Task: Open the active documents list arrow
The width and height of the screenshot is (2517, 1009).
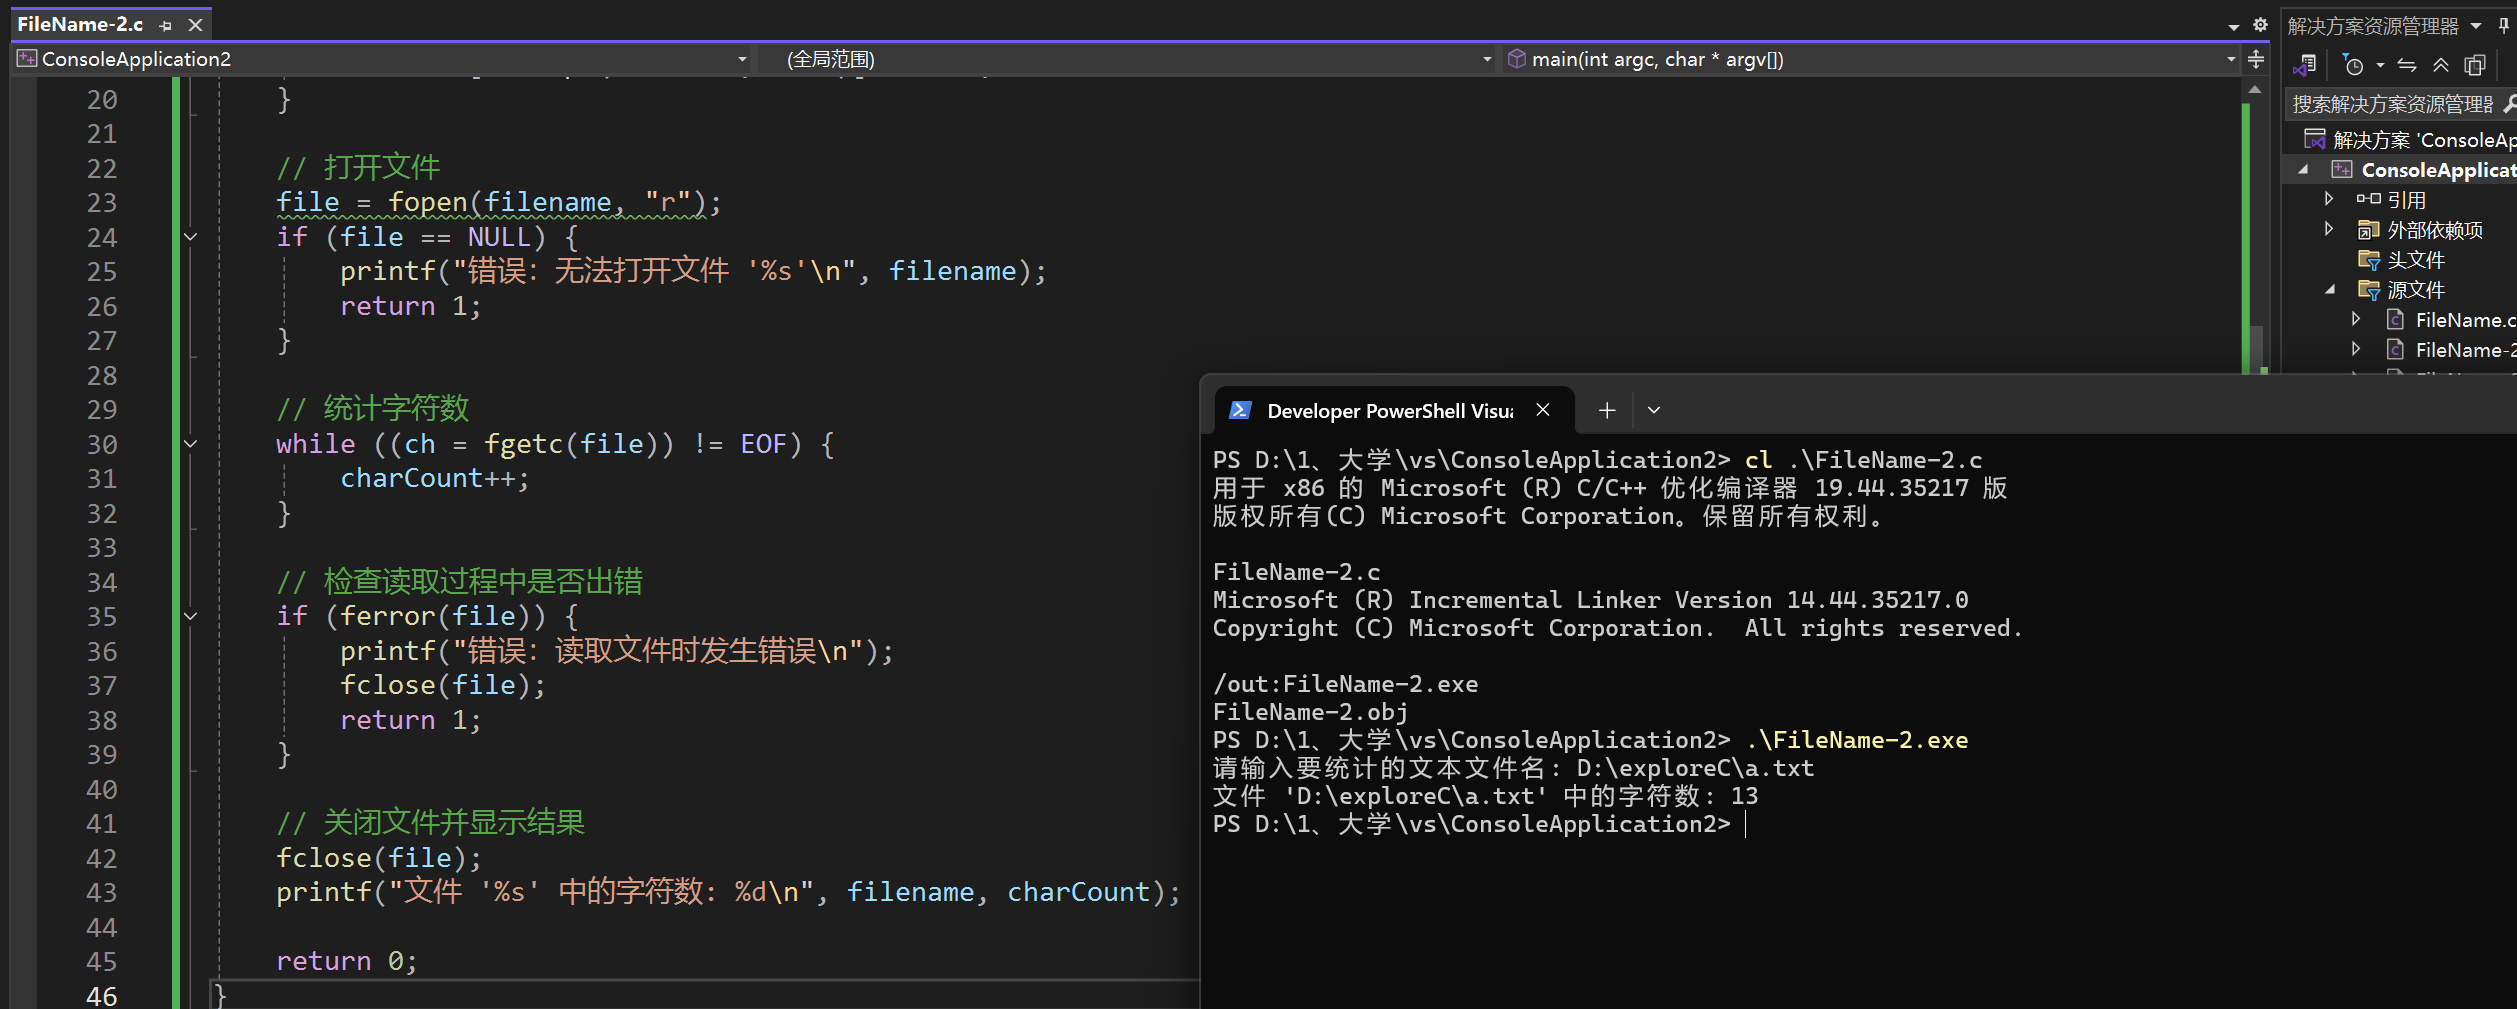Action: tap(2233, 27)
